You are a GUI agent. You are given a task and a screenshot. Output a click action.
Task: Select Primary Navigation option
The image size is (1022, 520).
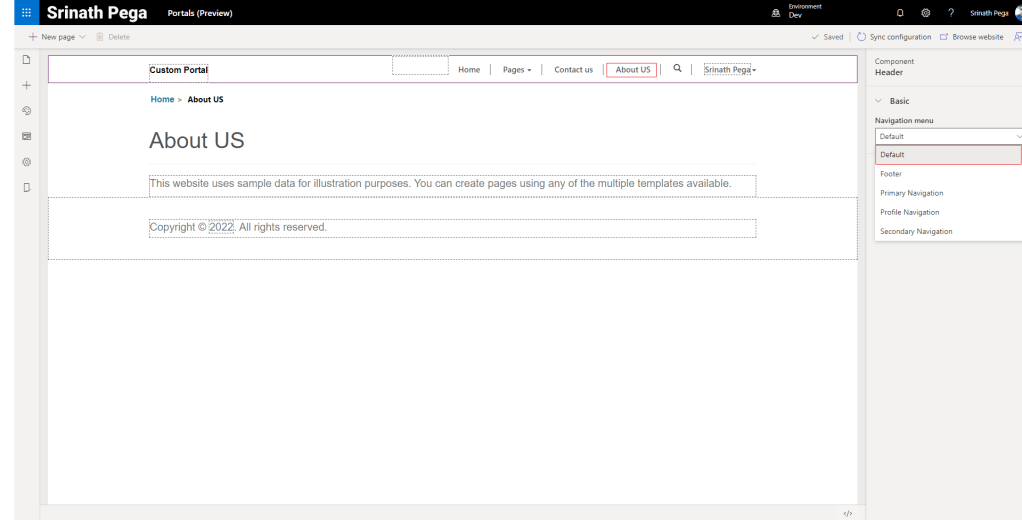tap(911, 193)
